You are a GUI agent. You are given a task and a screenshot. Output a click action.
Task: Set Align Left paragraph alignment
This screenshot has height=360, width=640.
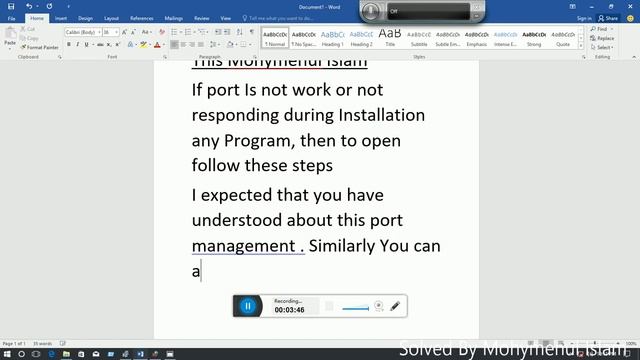click(174, 44)
